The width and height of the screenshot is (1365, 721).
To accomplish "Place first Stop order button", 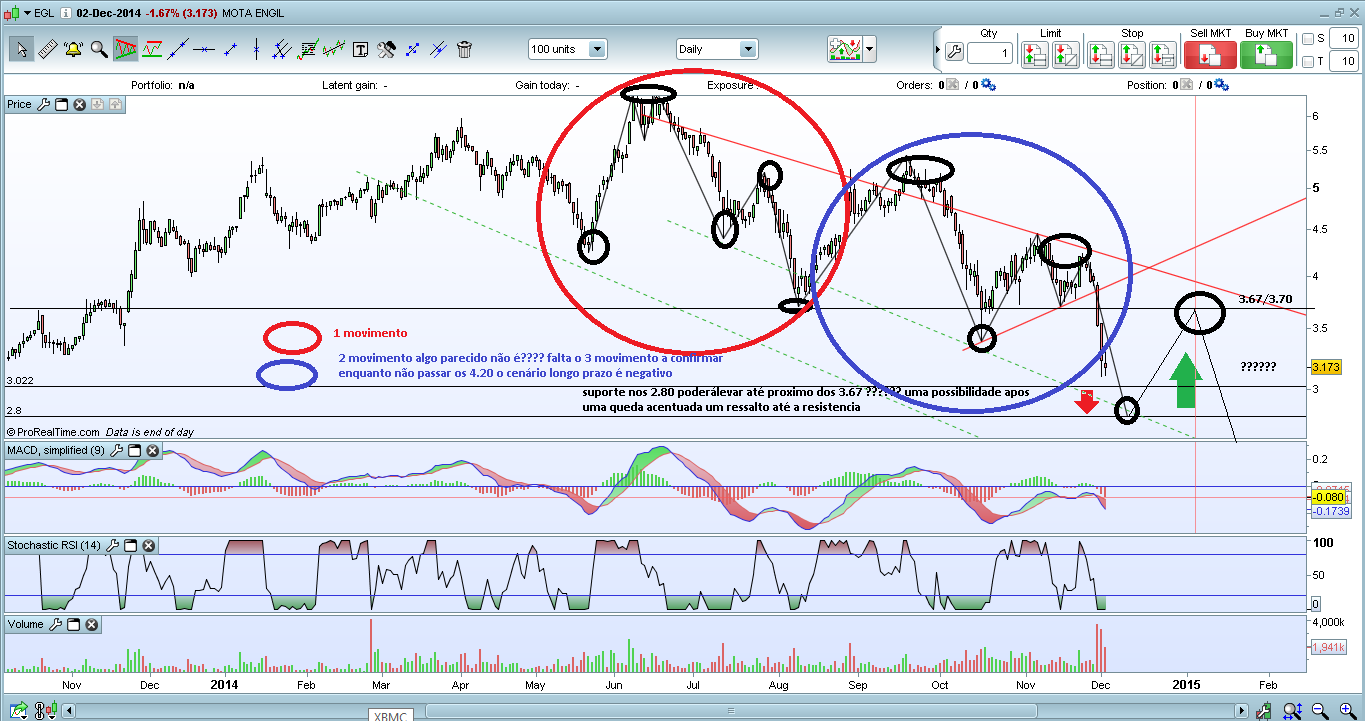I will 1101,54.
